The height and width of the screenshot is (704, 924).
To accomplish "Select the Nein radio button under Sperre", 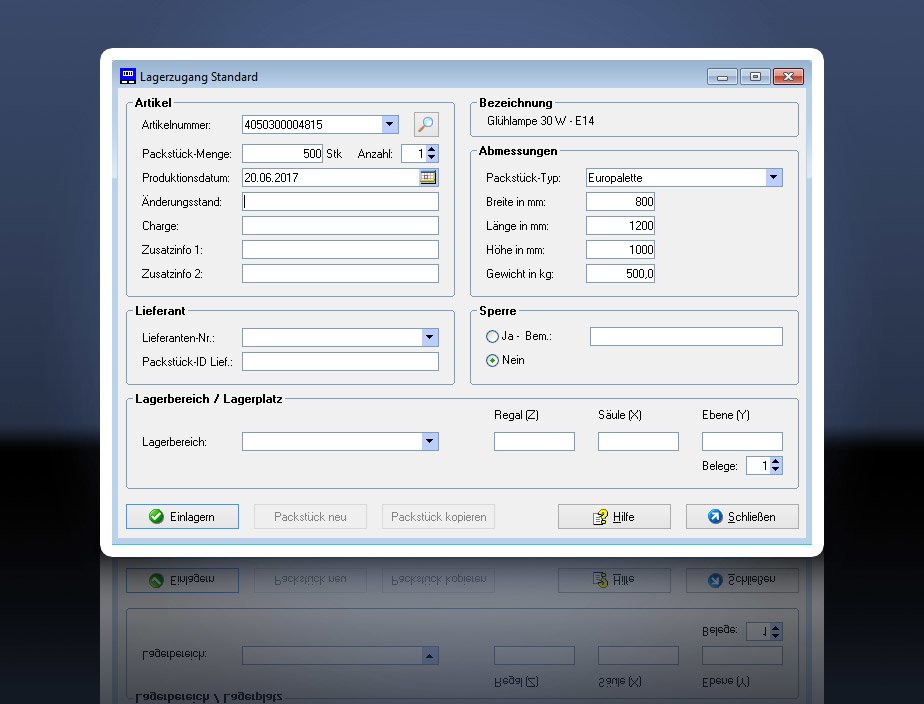I will (x=492, y=360).
